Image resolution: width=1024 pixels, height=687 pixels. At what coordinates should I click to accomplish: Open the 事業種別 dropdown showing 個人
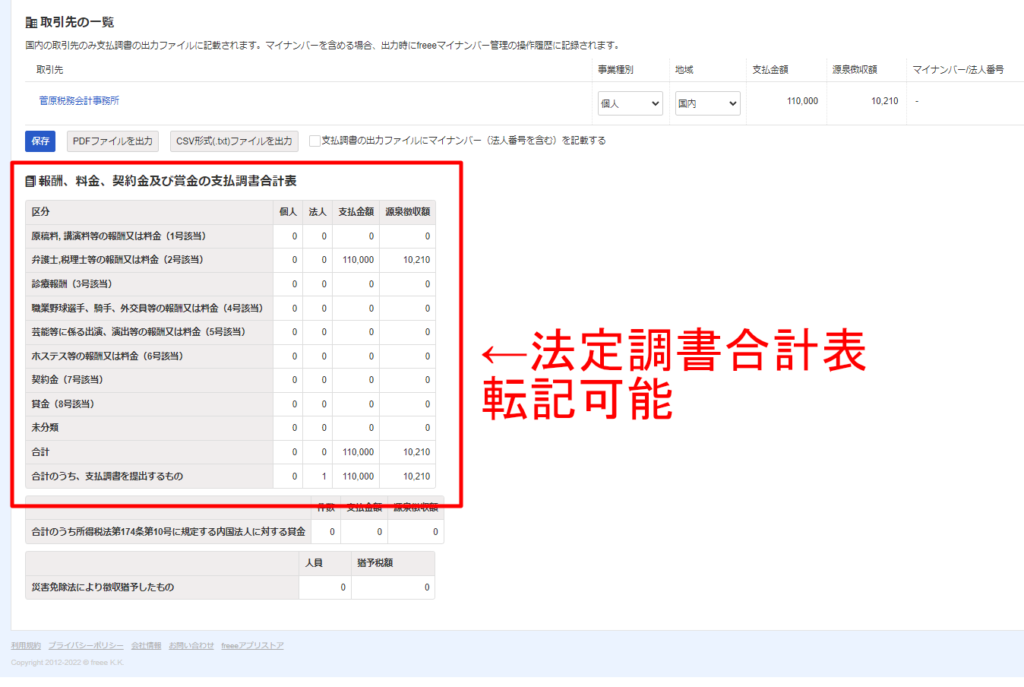630,103
